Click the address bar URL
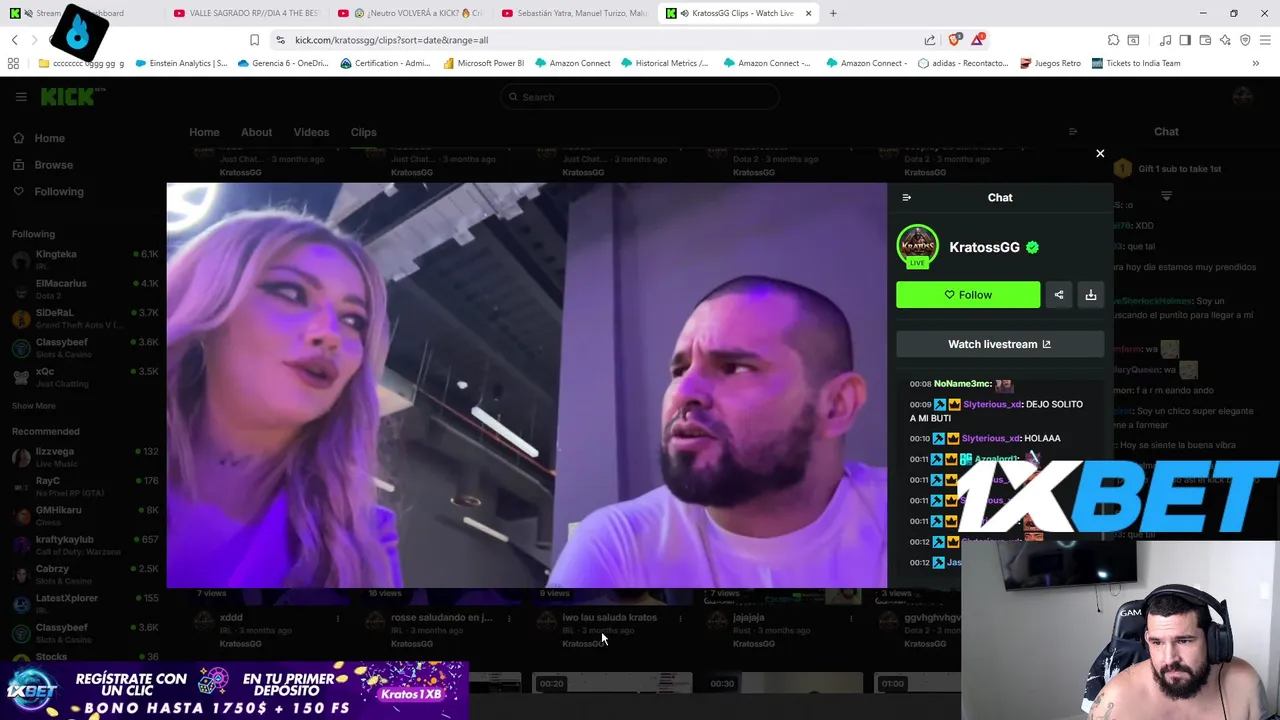 392,40
